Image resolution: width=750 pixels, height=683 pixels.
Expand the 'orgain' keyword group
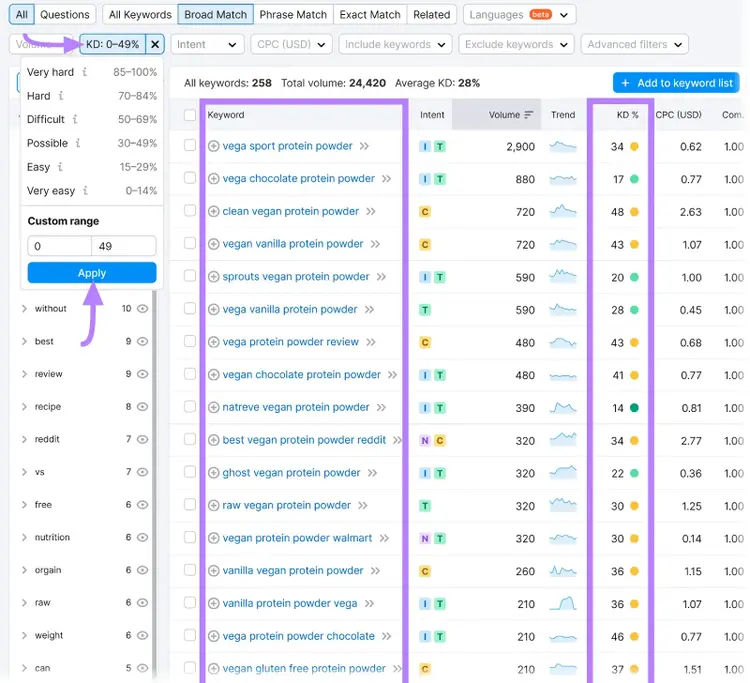coord(24,570)
